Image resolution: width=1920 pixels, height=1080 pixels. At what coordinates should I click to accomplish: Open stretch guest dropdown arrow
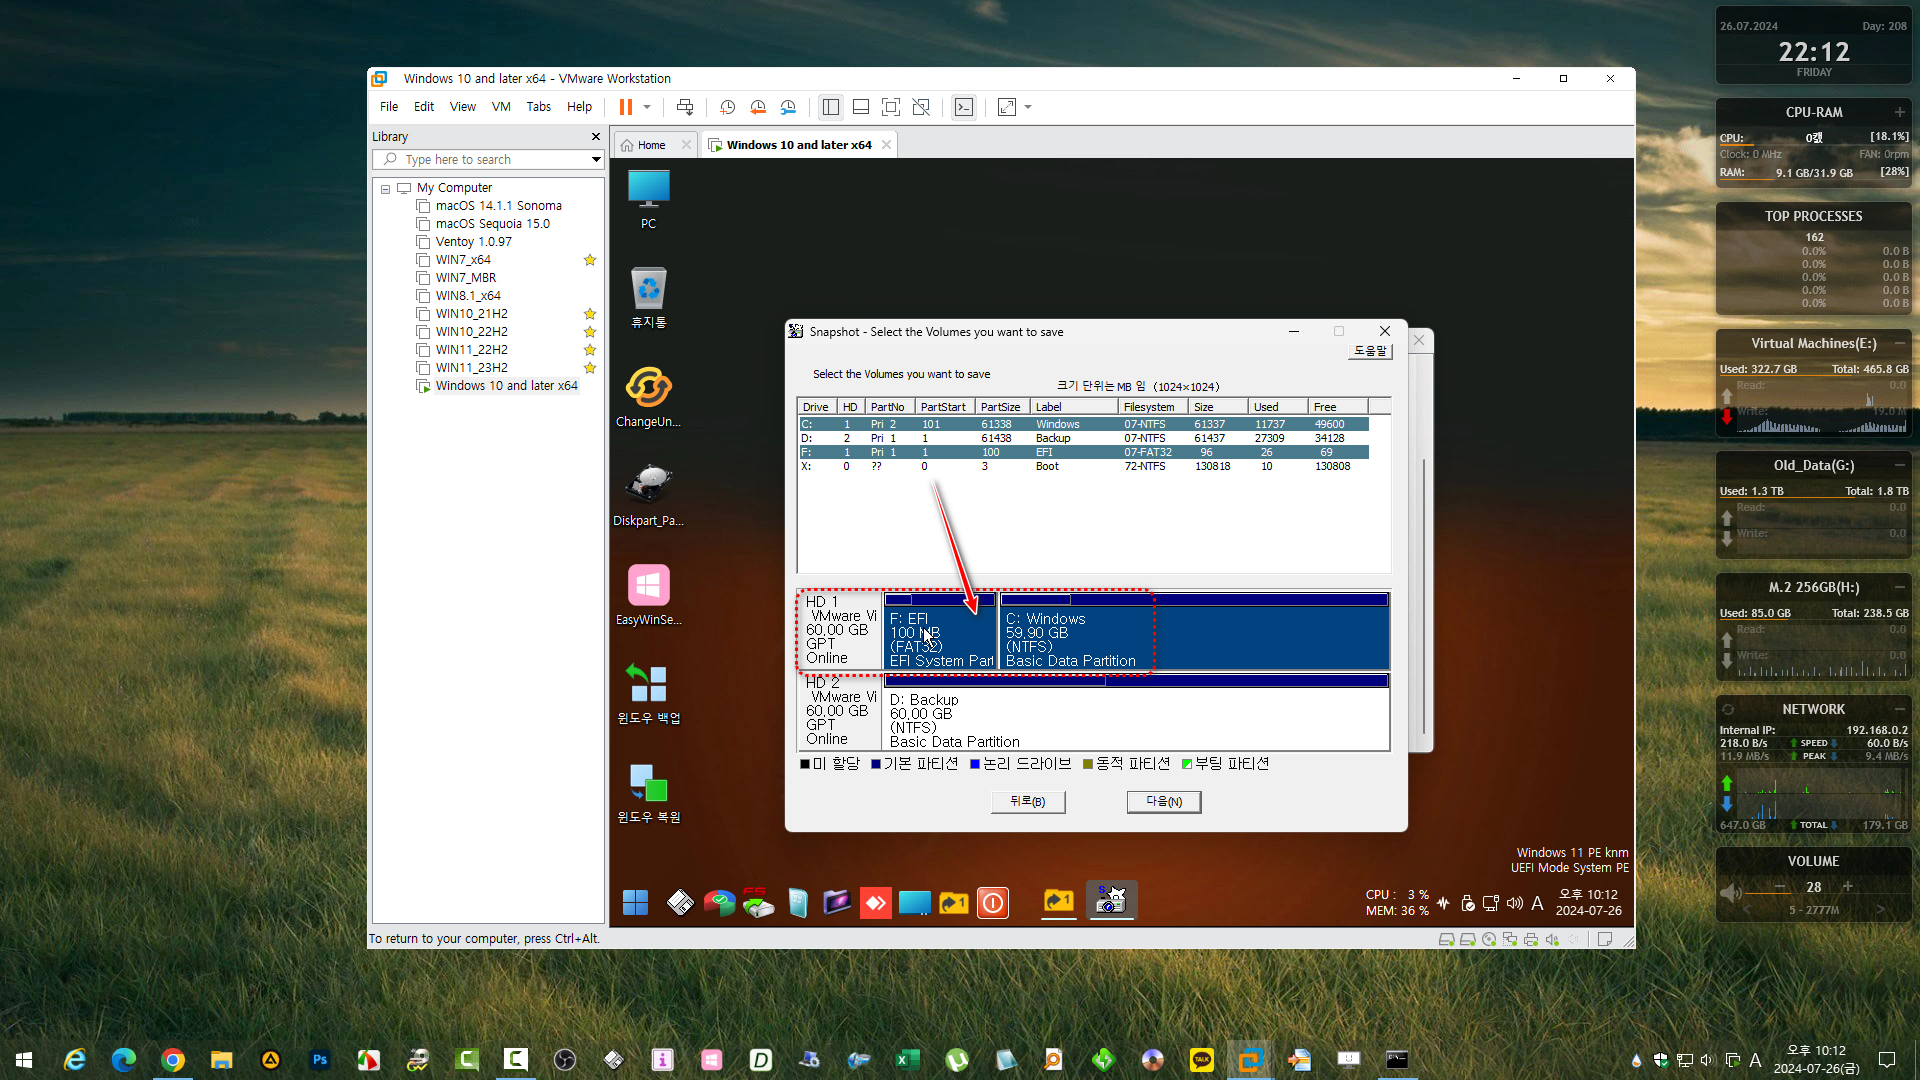tap(1028, 107)
